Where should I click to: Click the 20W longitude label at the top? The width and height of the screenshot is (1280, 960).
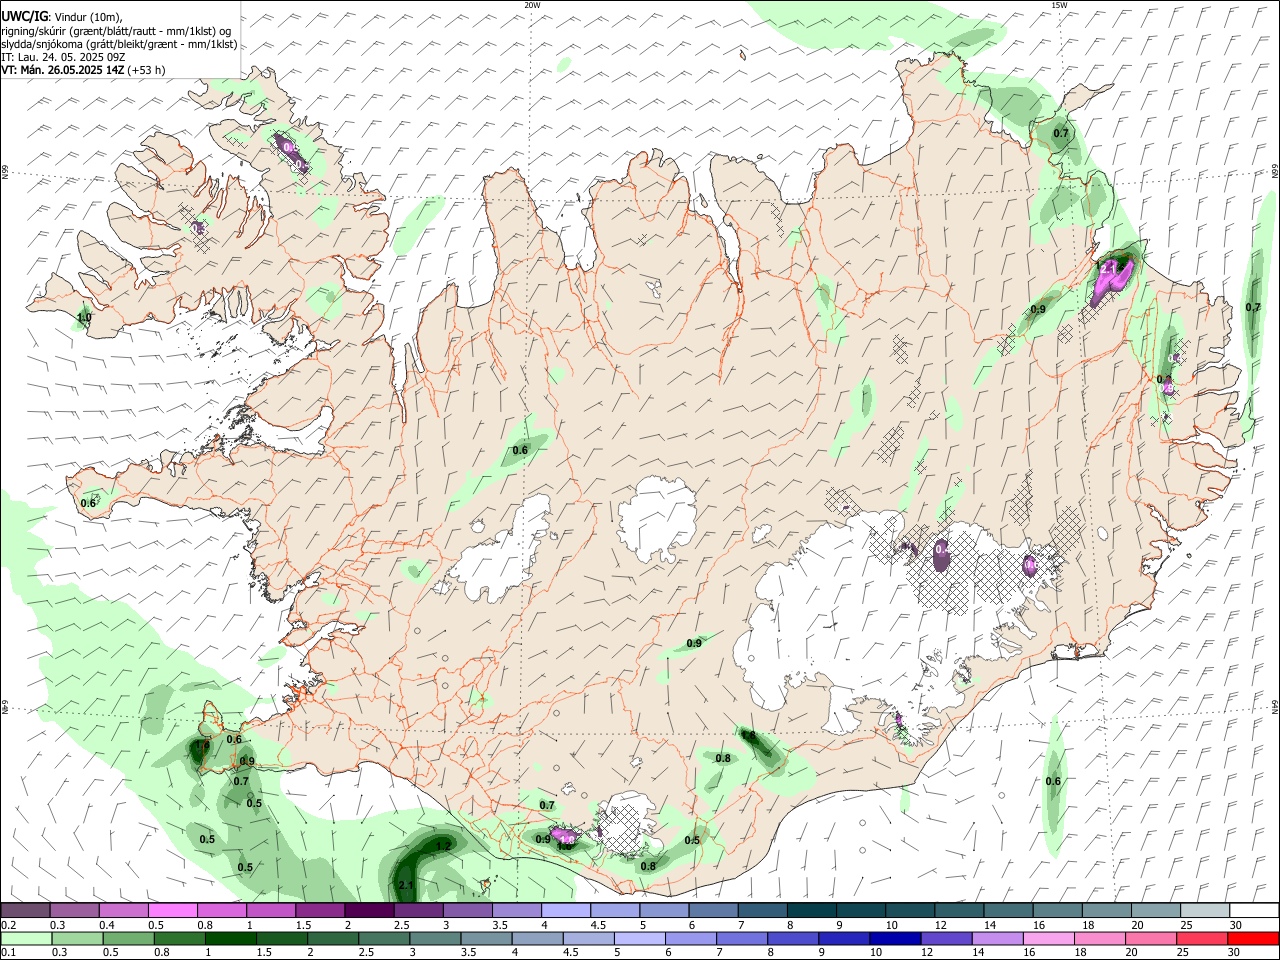pos(532,5)
